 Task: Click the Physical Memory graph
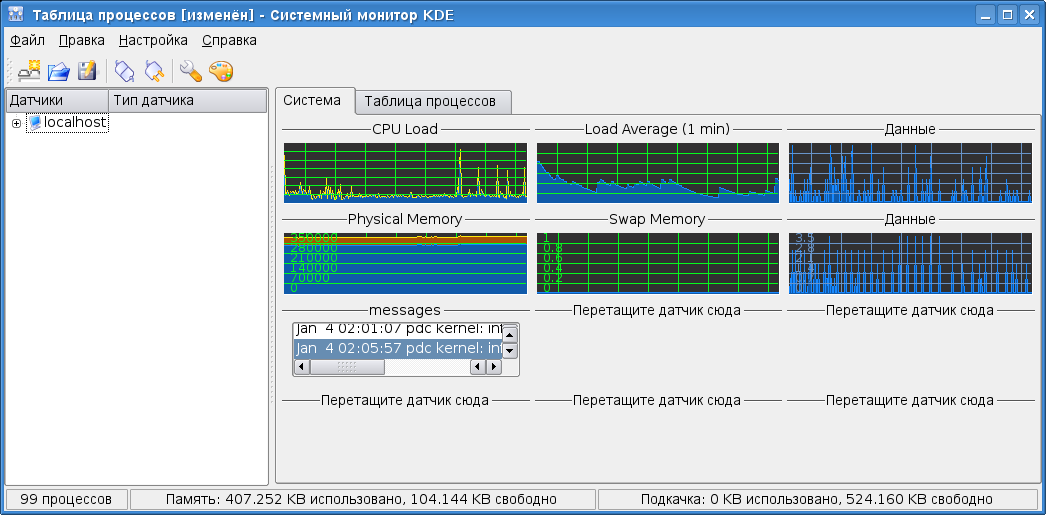tap(405, 264)
